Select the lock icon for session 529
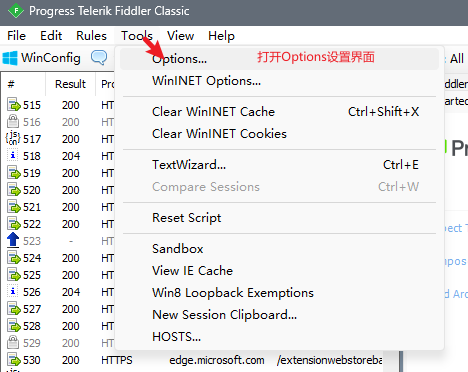Image resolution: width=468 pixels, height=372 pixels. (x=13, y=342)
